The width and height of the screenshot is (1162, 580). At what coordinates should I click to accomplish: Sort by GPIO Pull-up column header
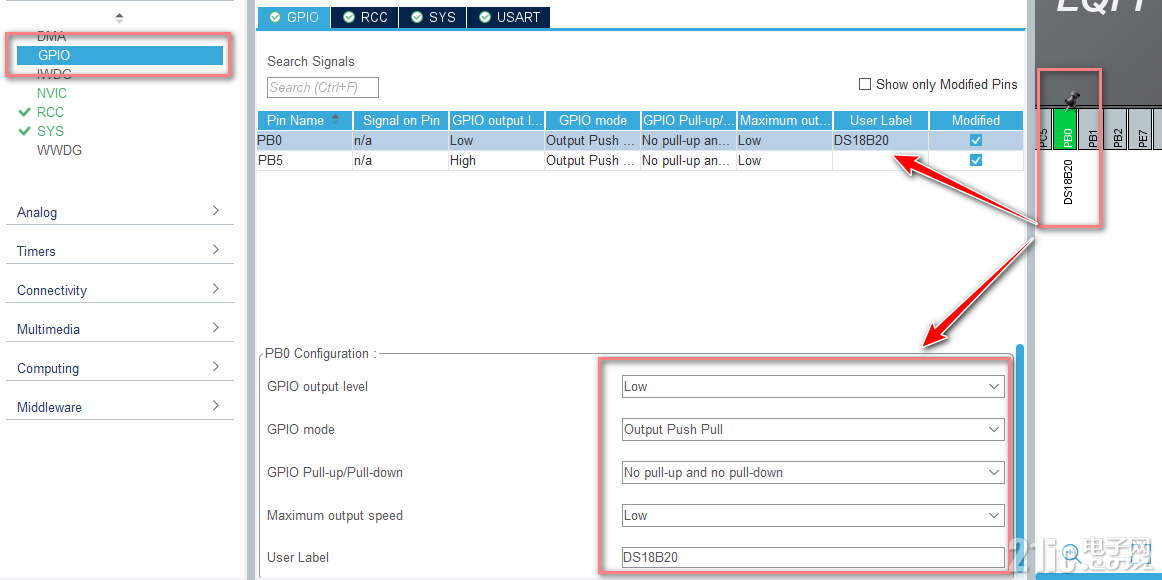pyautogui.click(x=688, y=120)
